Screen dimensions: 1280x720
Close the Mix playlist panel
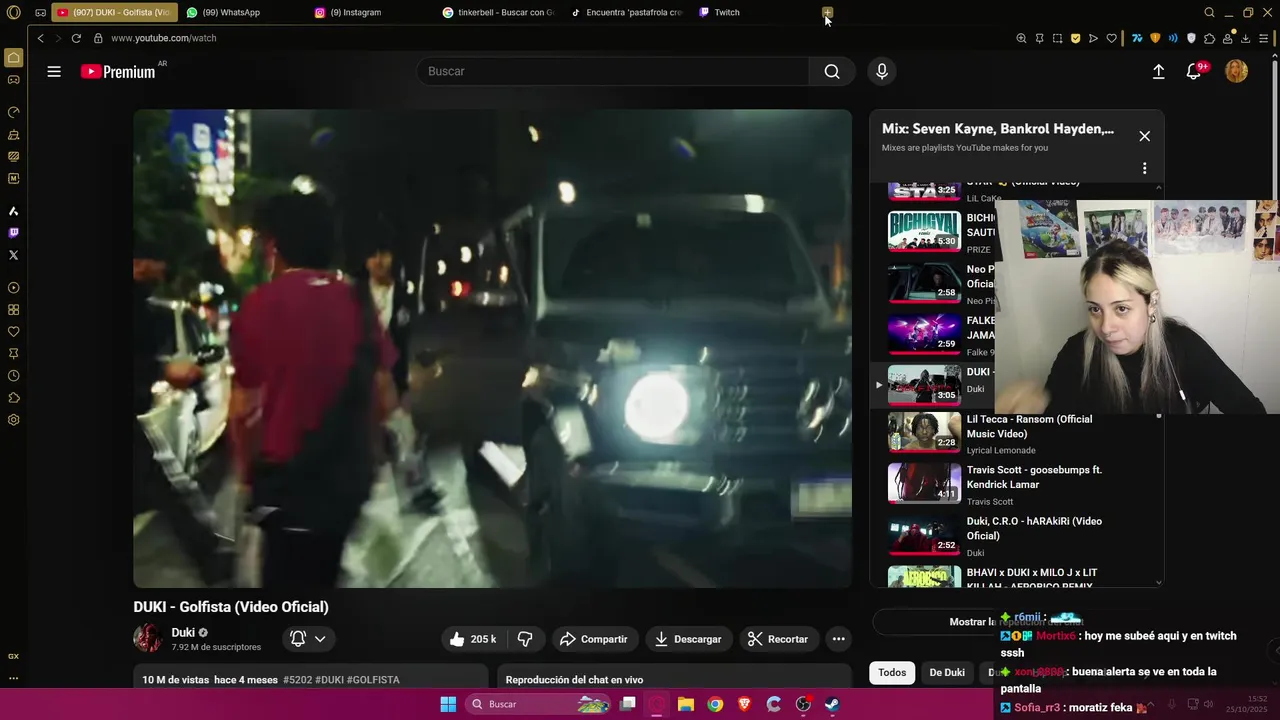pyautogui.click(x=1144, y=136)
